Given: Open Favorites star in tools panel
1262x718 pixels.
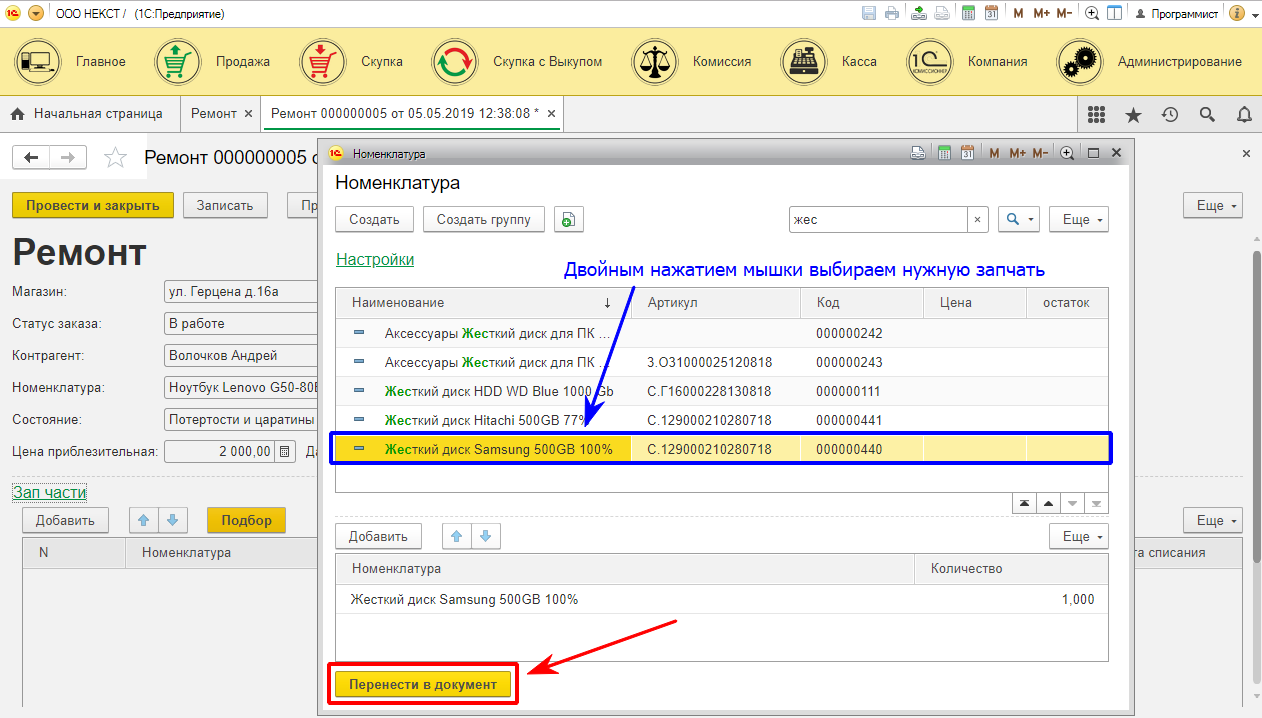Looking at the screenshot, I should point(1133,115).
